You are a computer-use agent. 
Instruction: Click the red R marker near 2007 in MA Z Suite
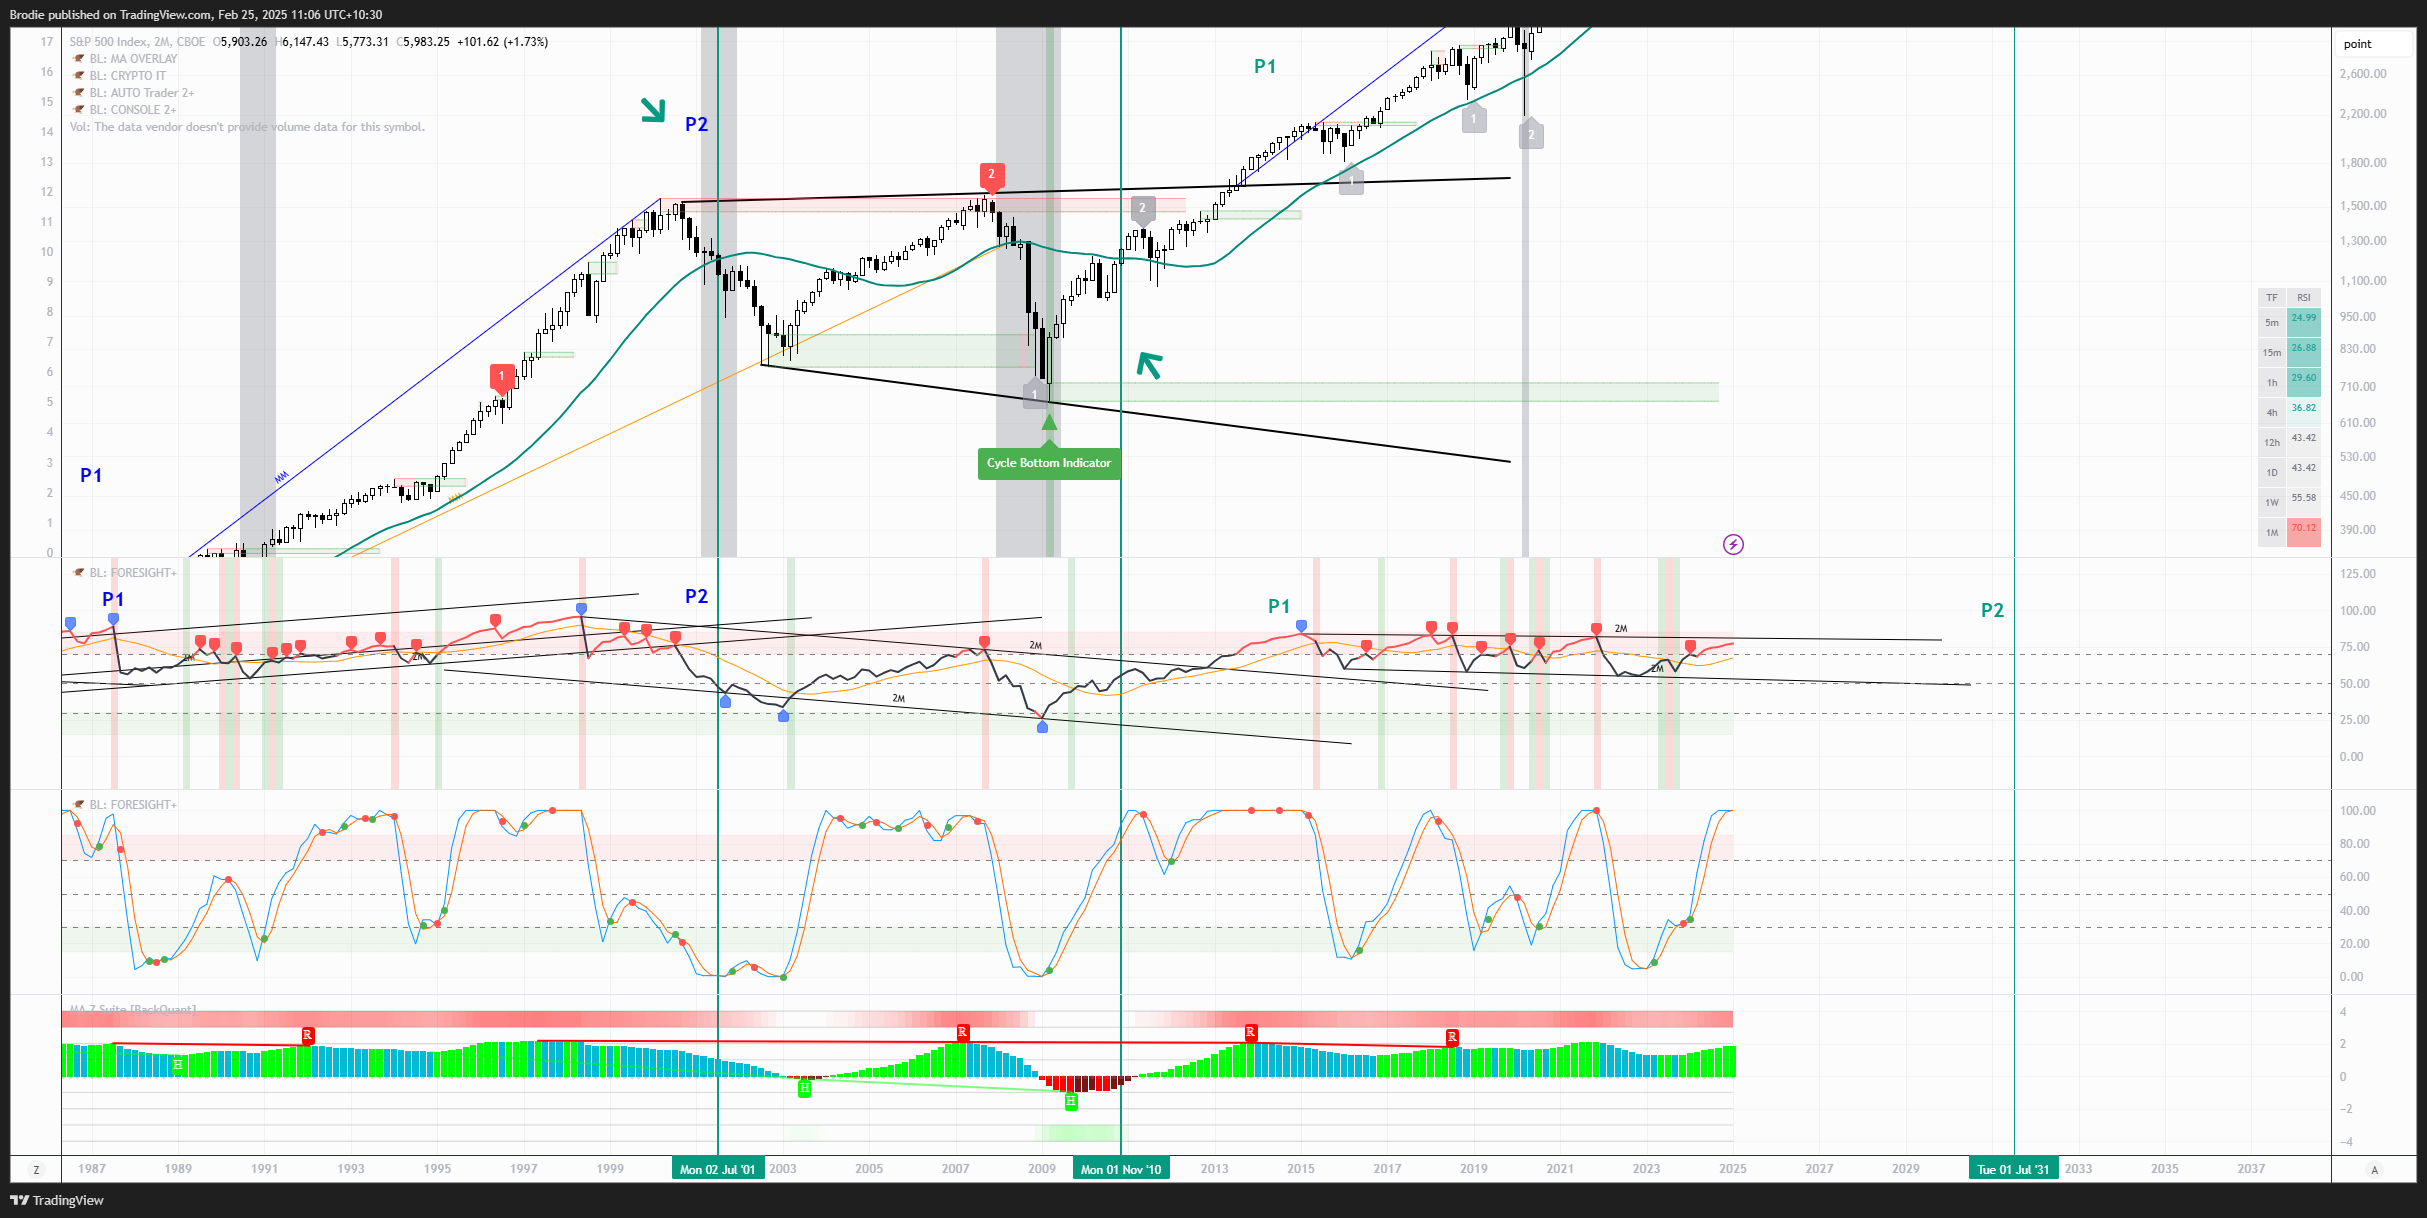click(x=962, y=1032)
